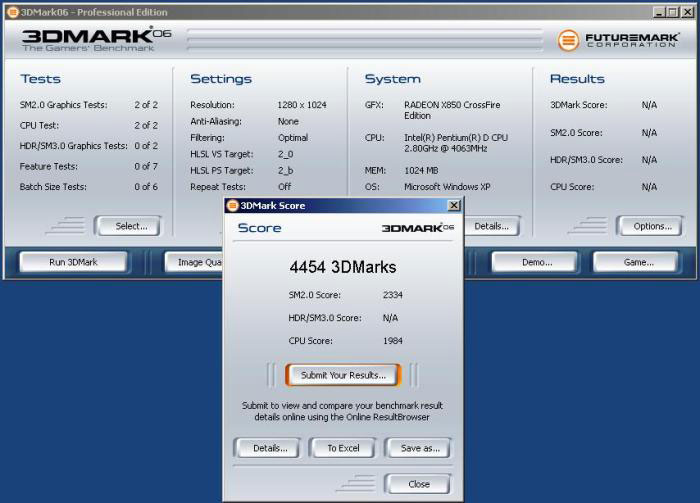The height and width of the screenshot is (503, 700).
Task: Click 3DMark Score N/A in Results
Action: click(649, 105)
